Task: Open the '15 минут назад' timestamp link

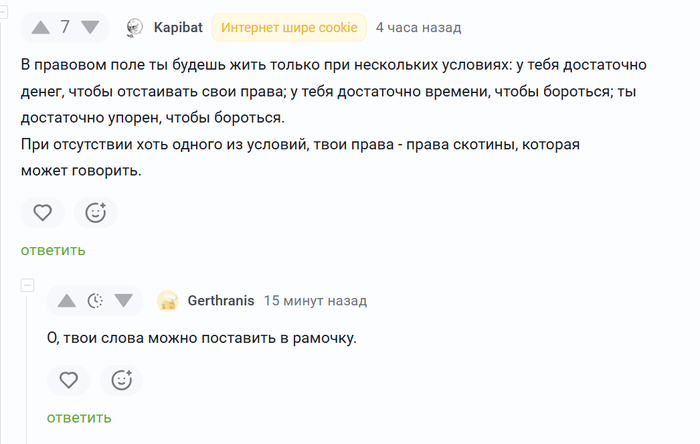Action: tap(315, 301)
